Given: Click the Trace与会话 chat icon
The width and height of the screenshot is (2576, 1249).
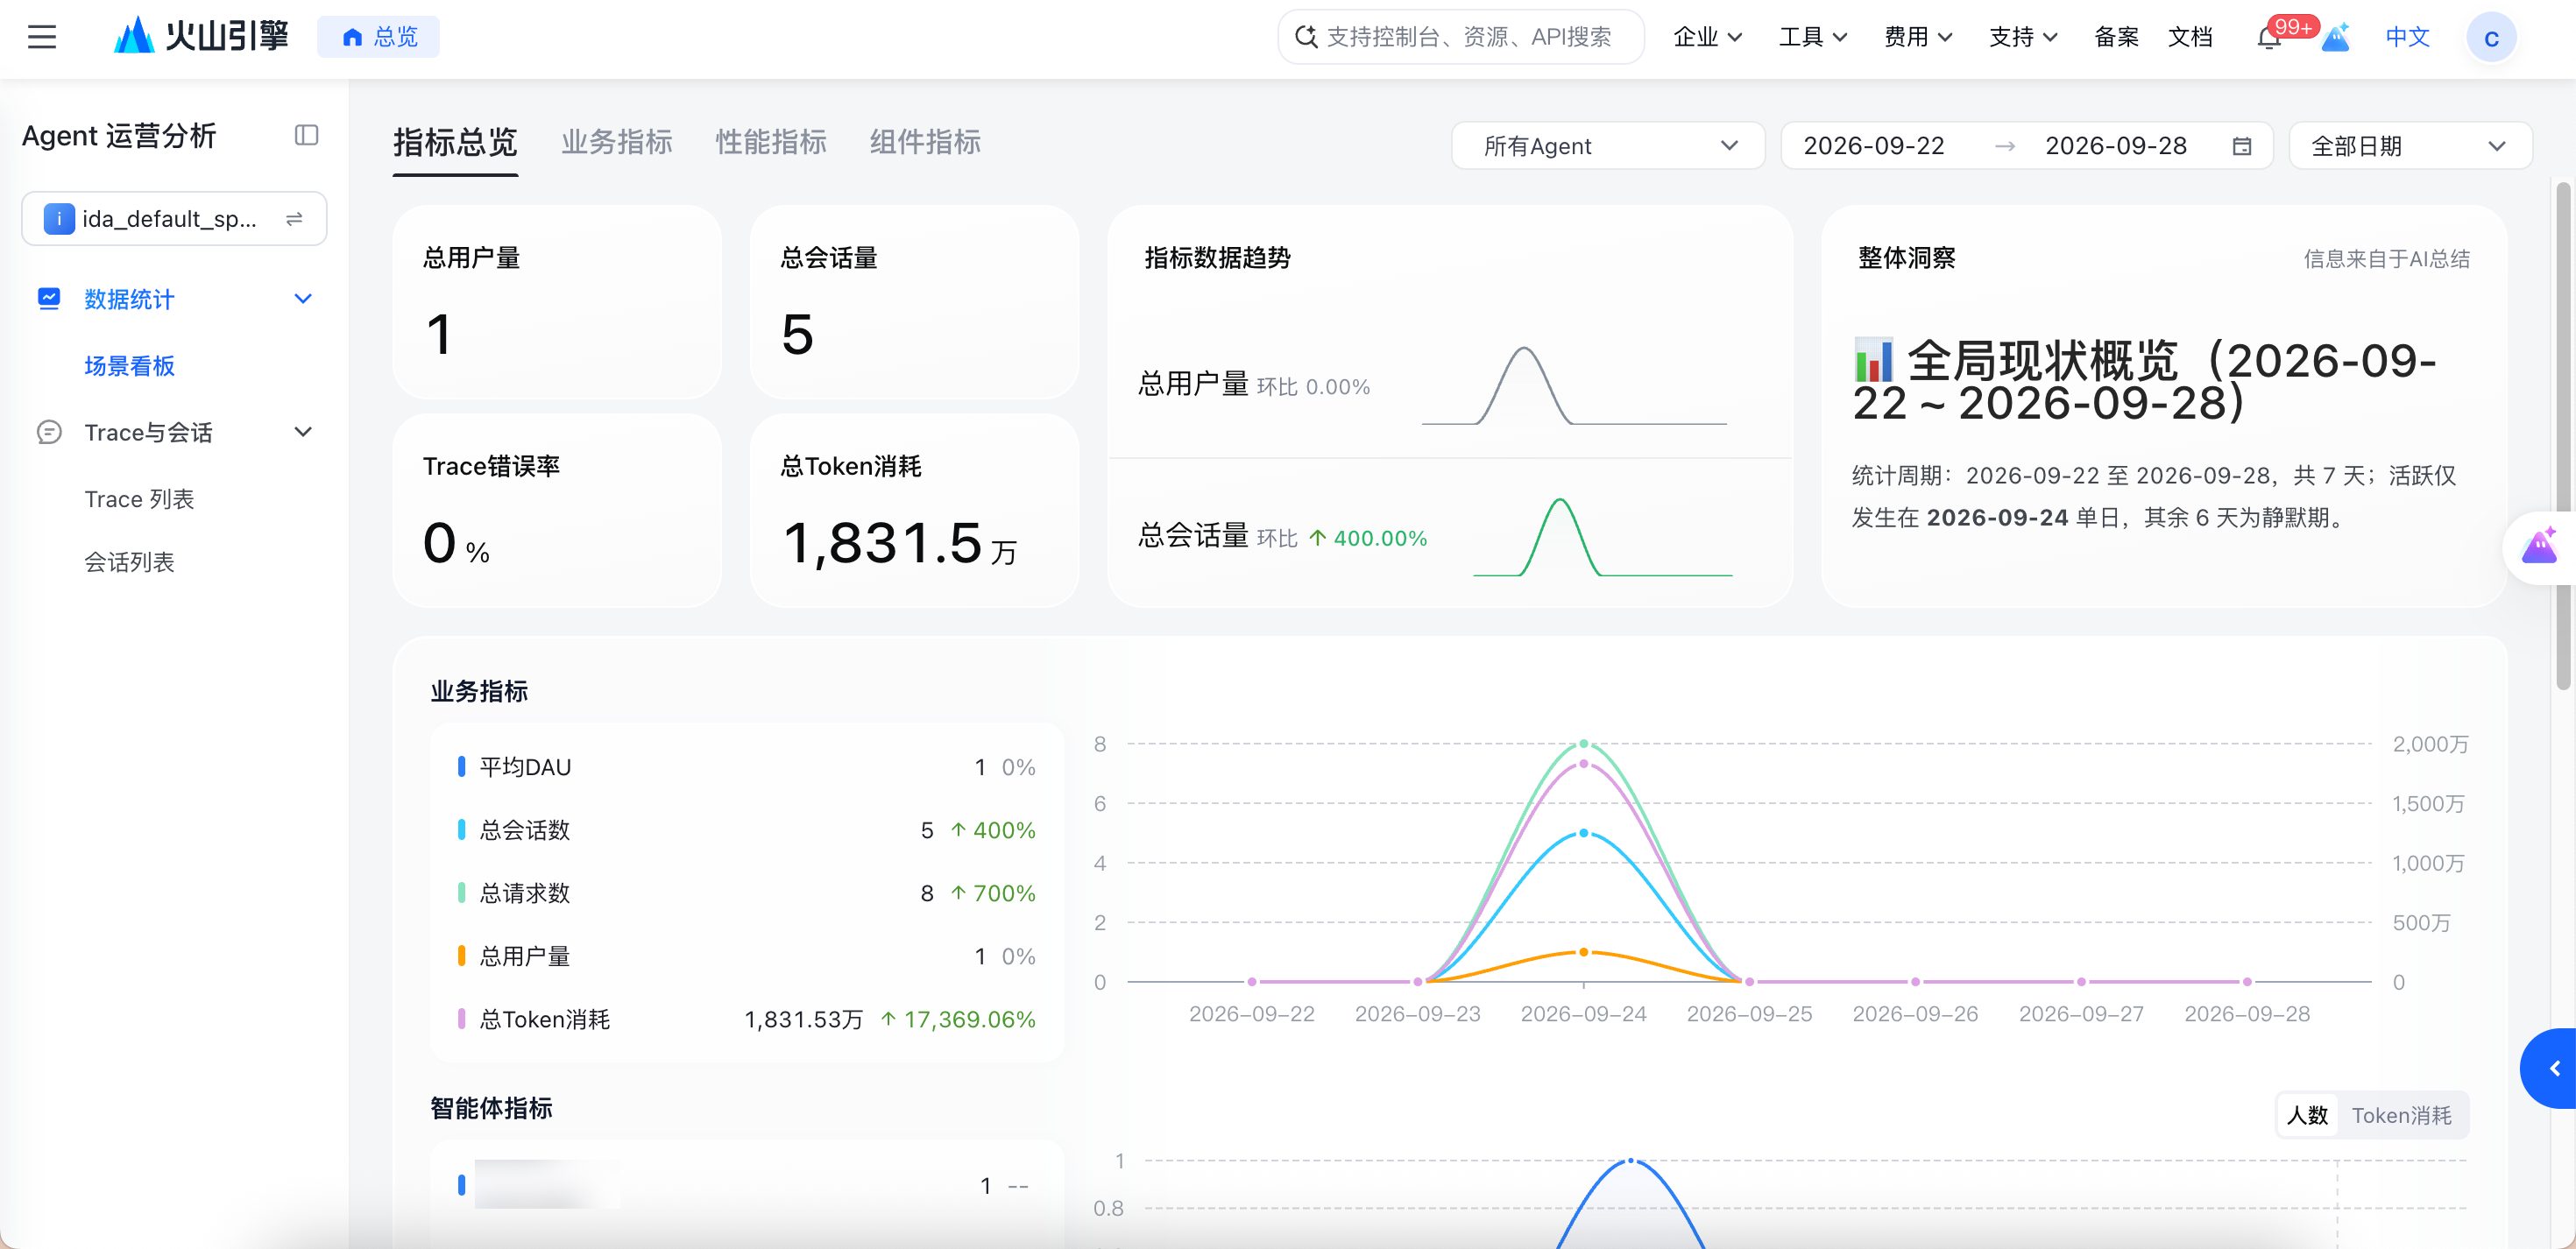Looking at the screenshot, I should [49, 432].
